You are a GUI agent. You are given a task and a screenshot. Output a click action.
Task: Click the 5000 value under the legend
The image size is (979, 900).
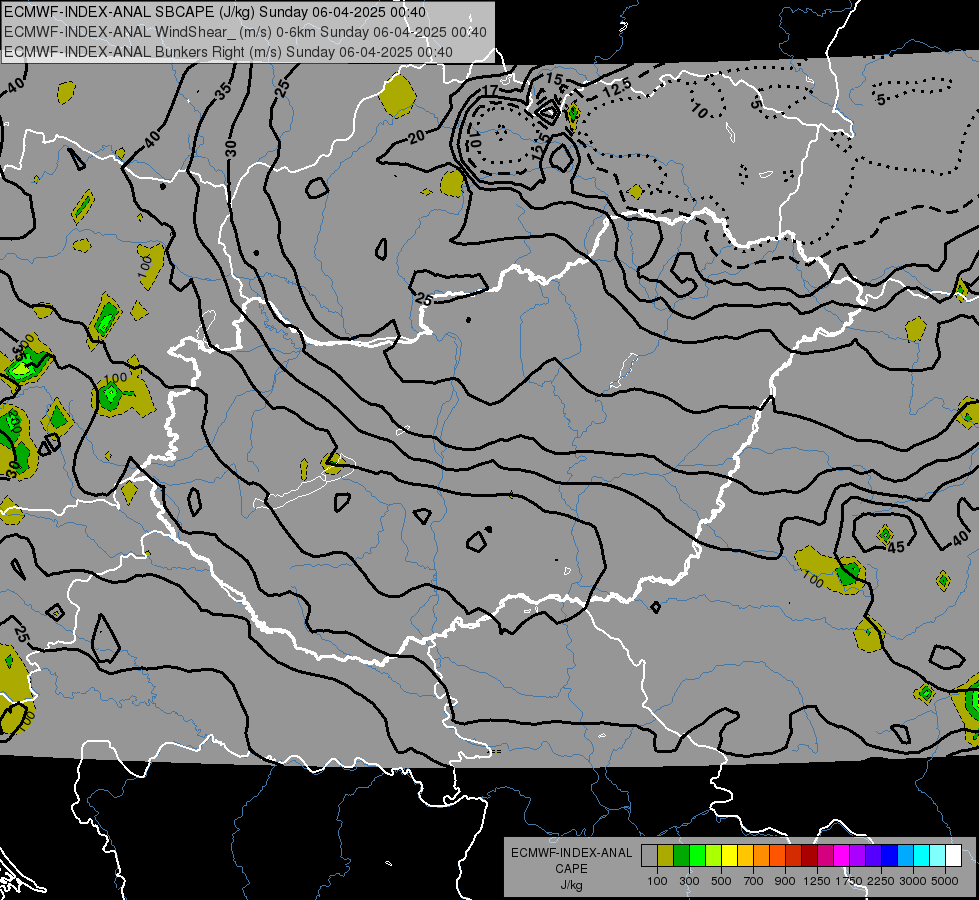pyautogui.click(x=945, y=881)
